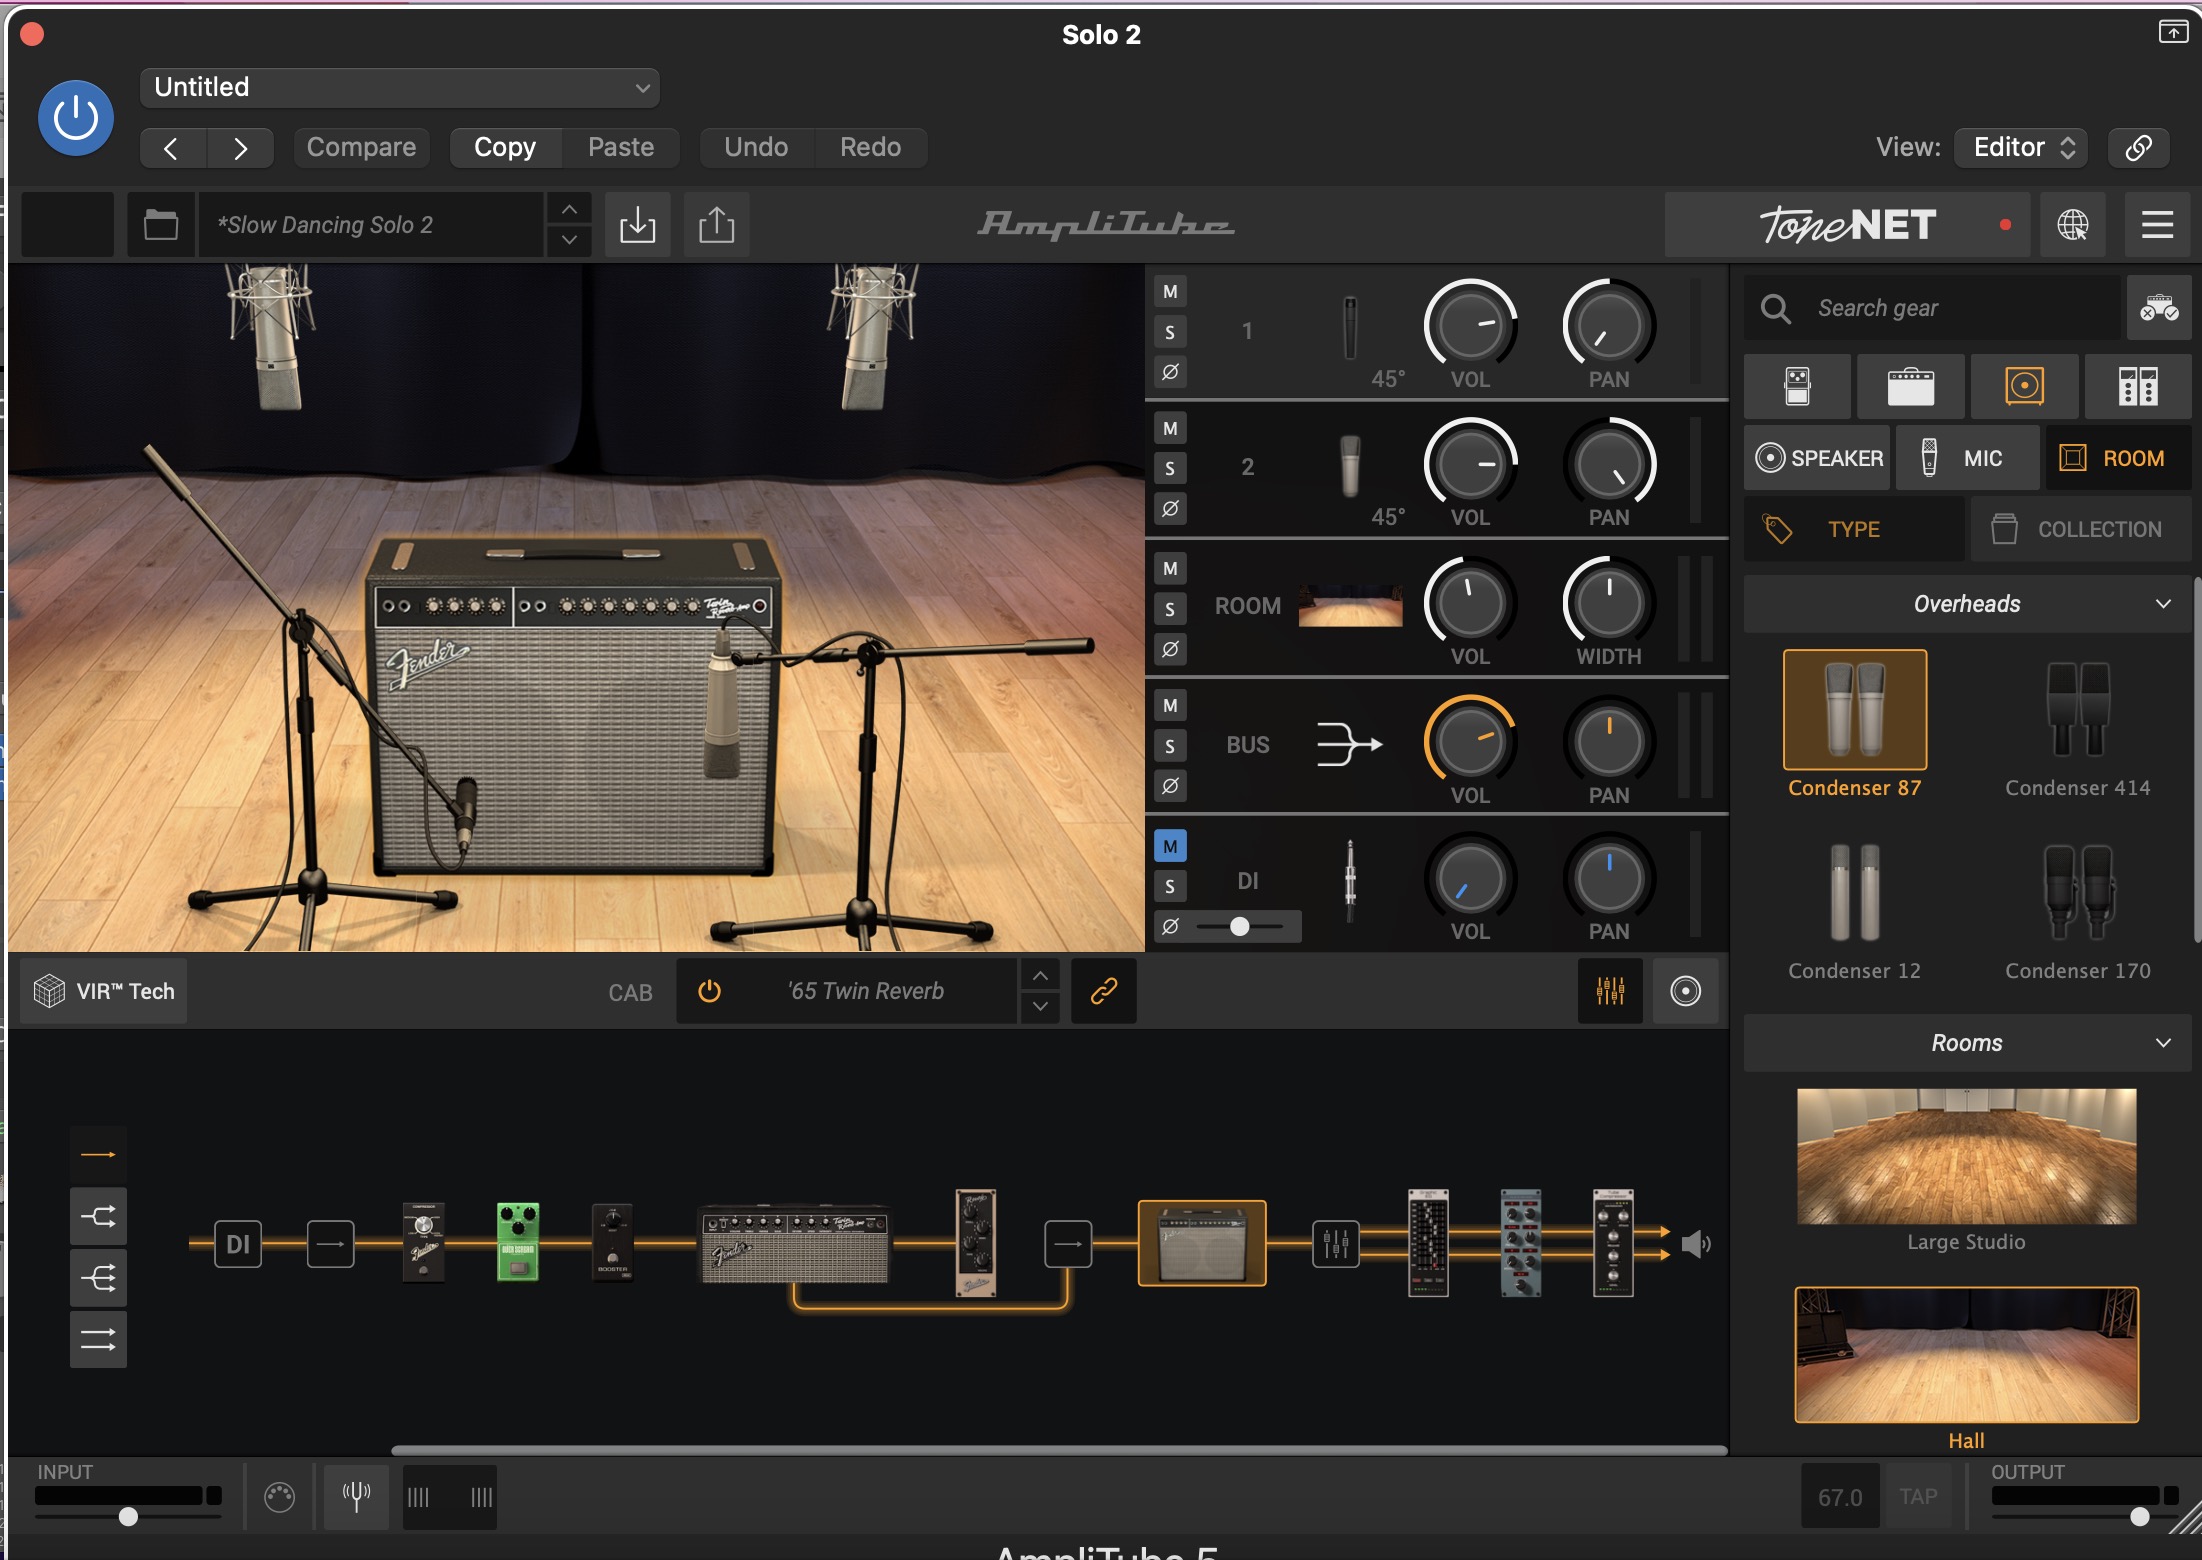Click the INPUT level slider
2202x1560 pixels.
[128, 1517]
